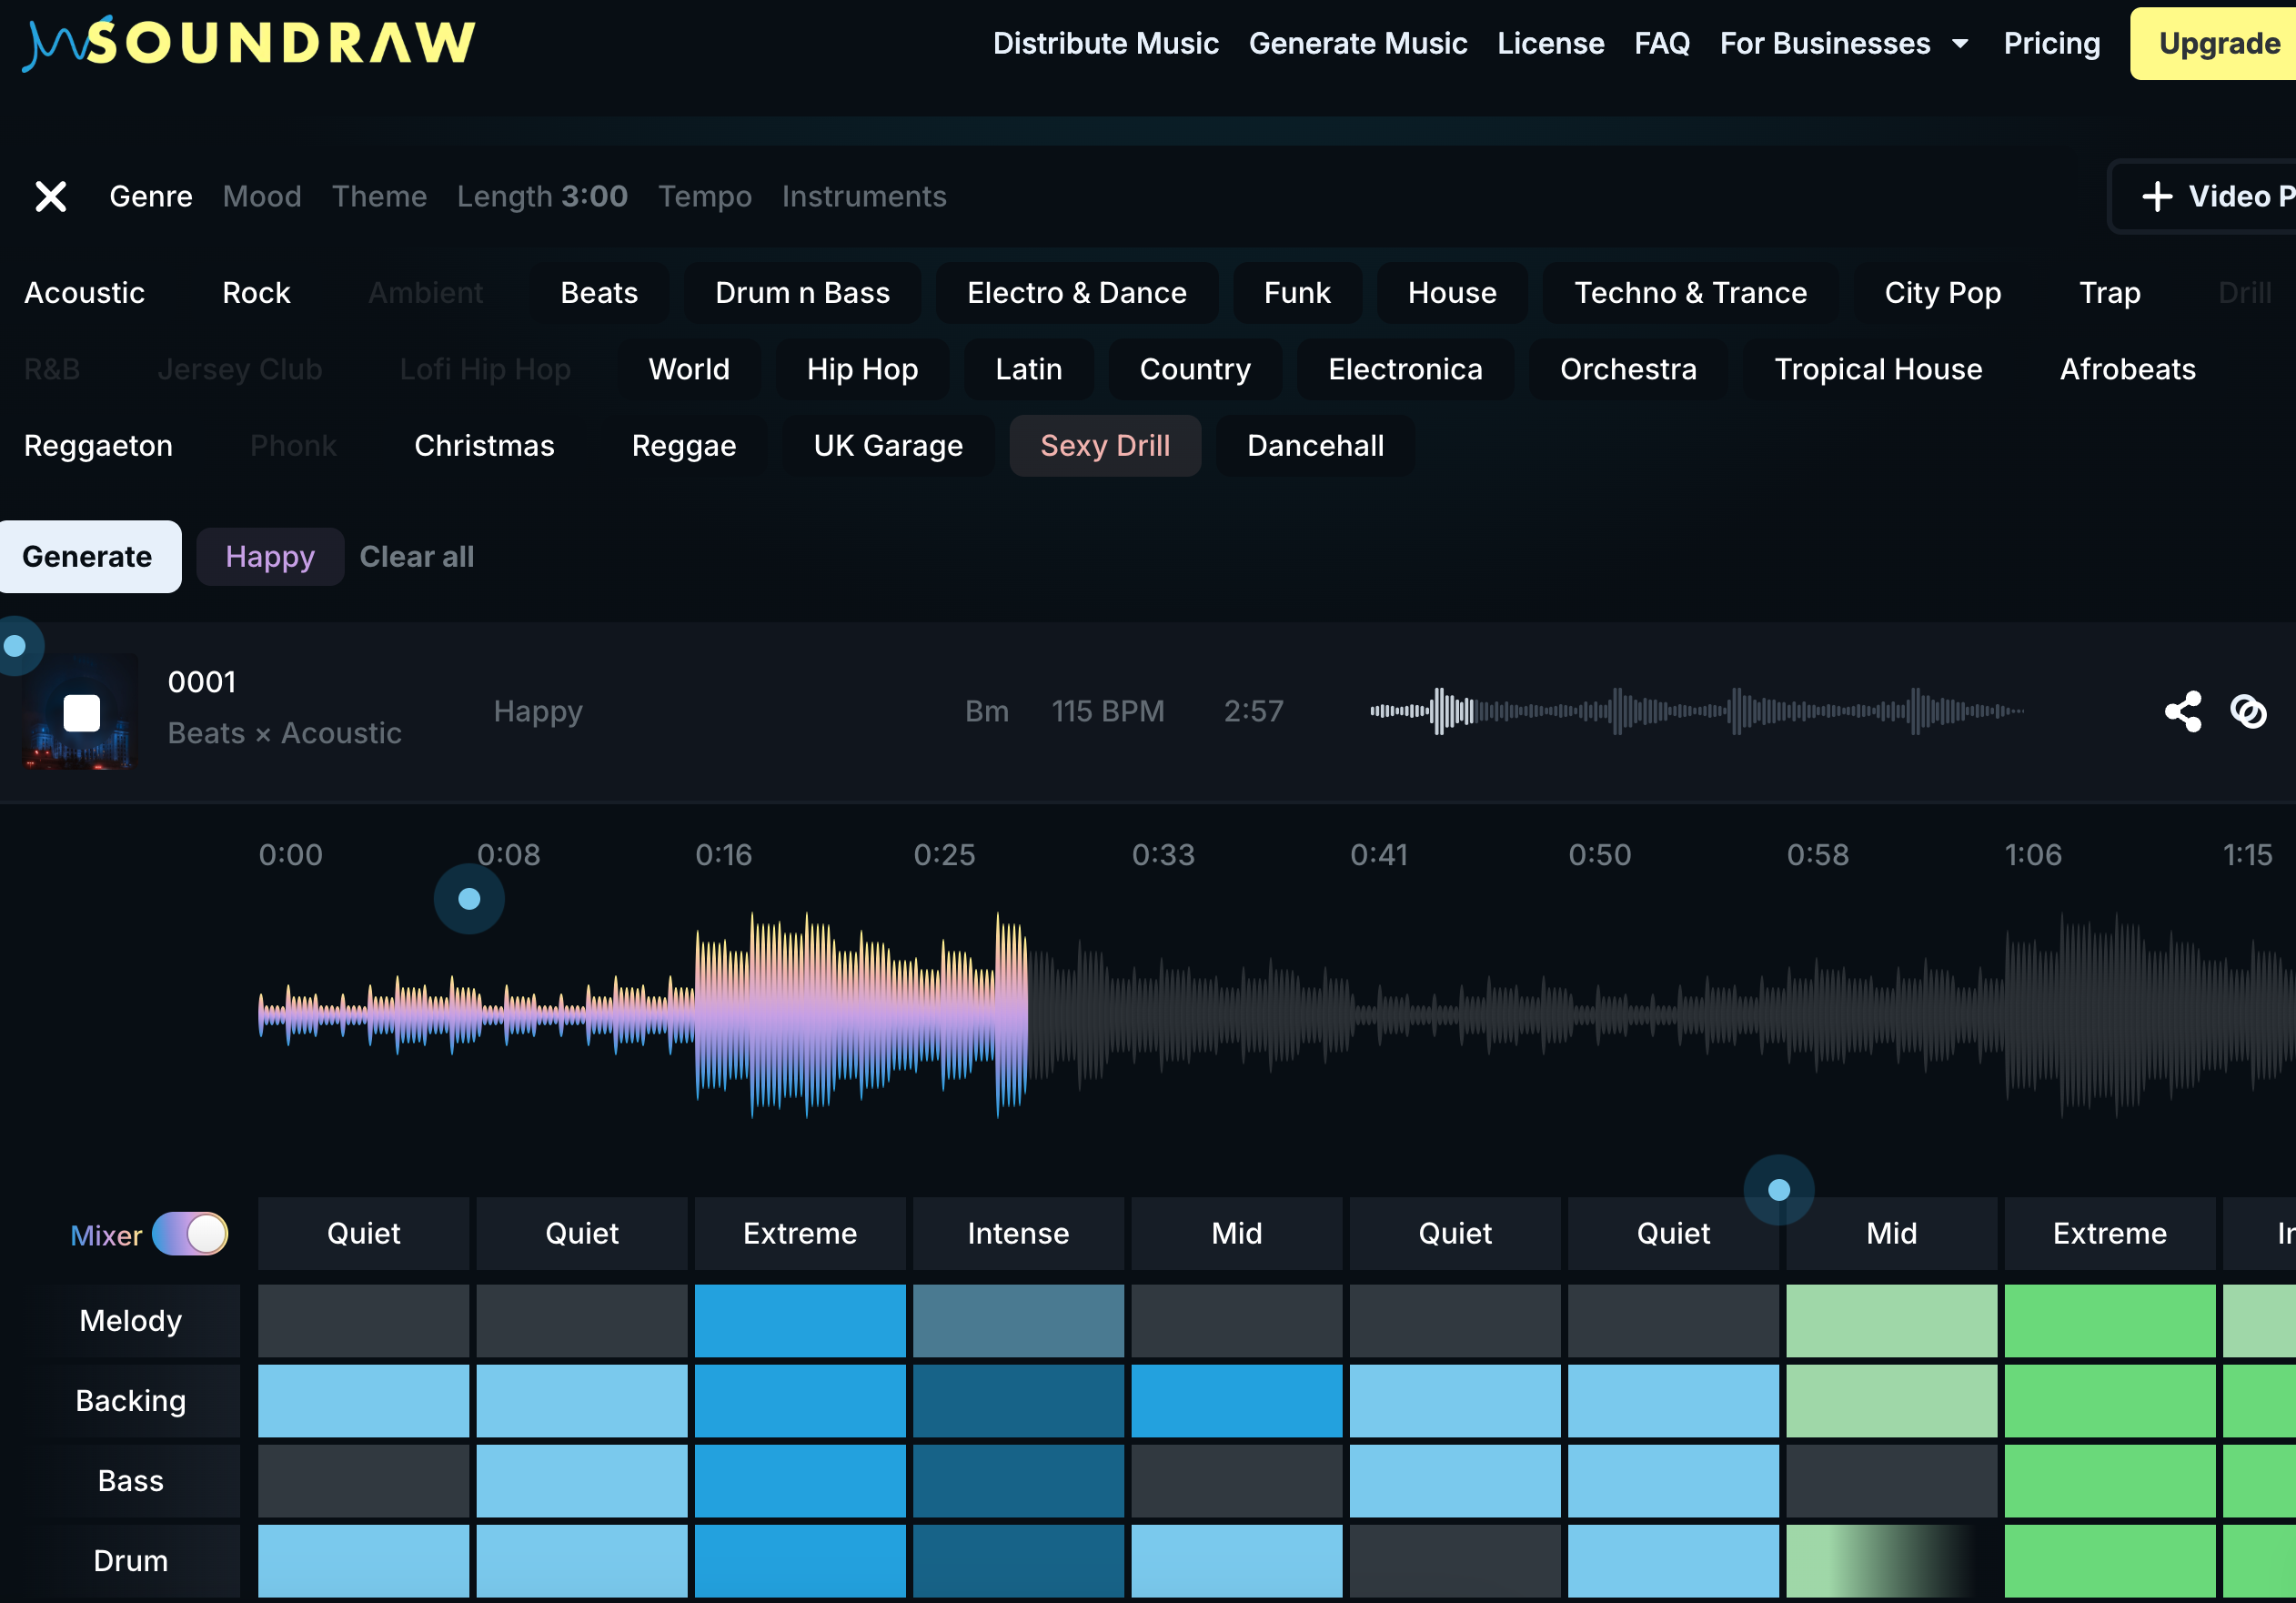This screenshot has width=2296, height=1603.
Task: Click the Clear all link
Action: (x=417, y=556)
